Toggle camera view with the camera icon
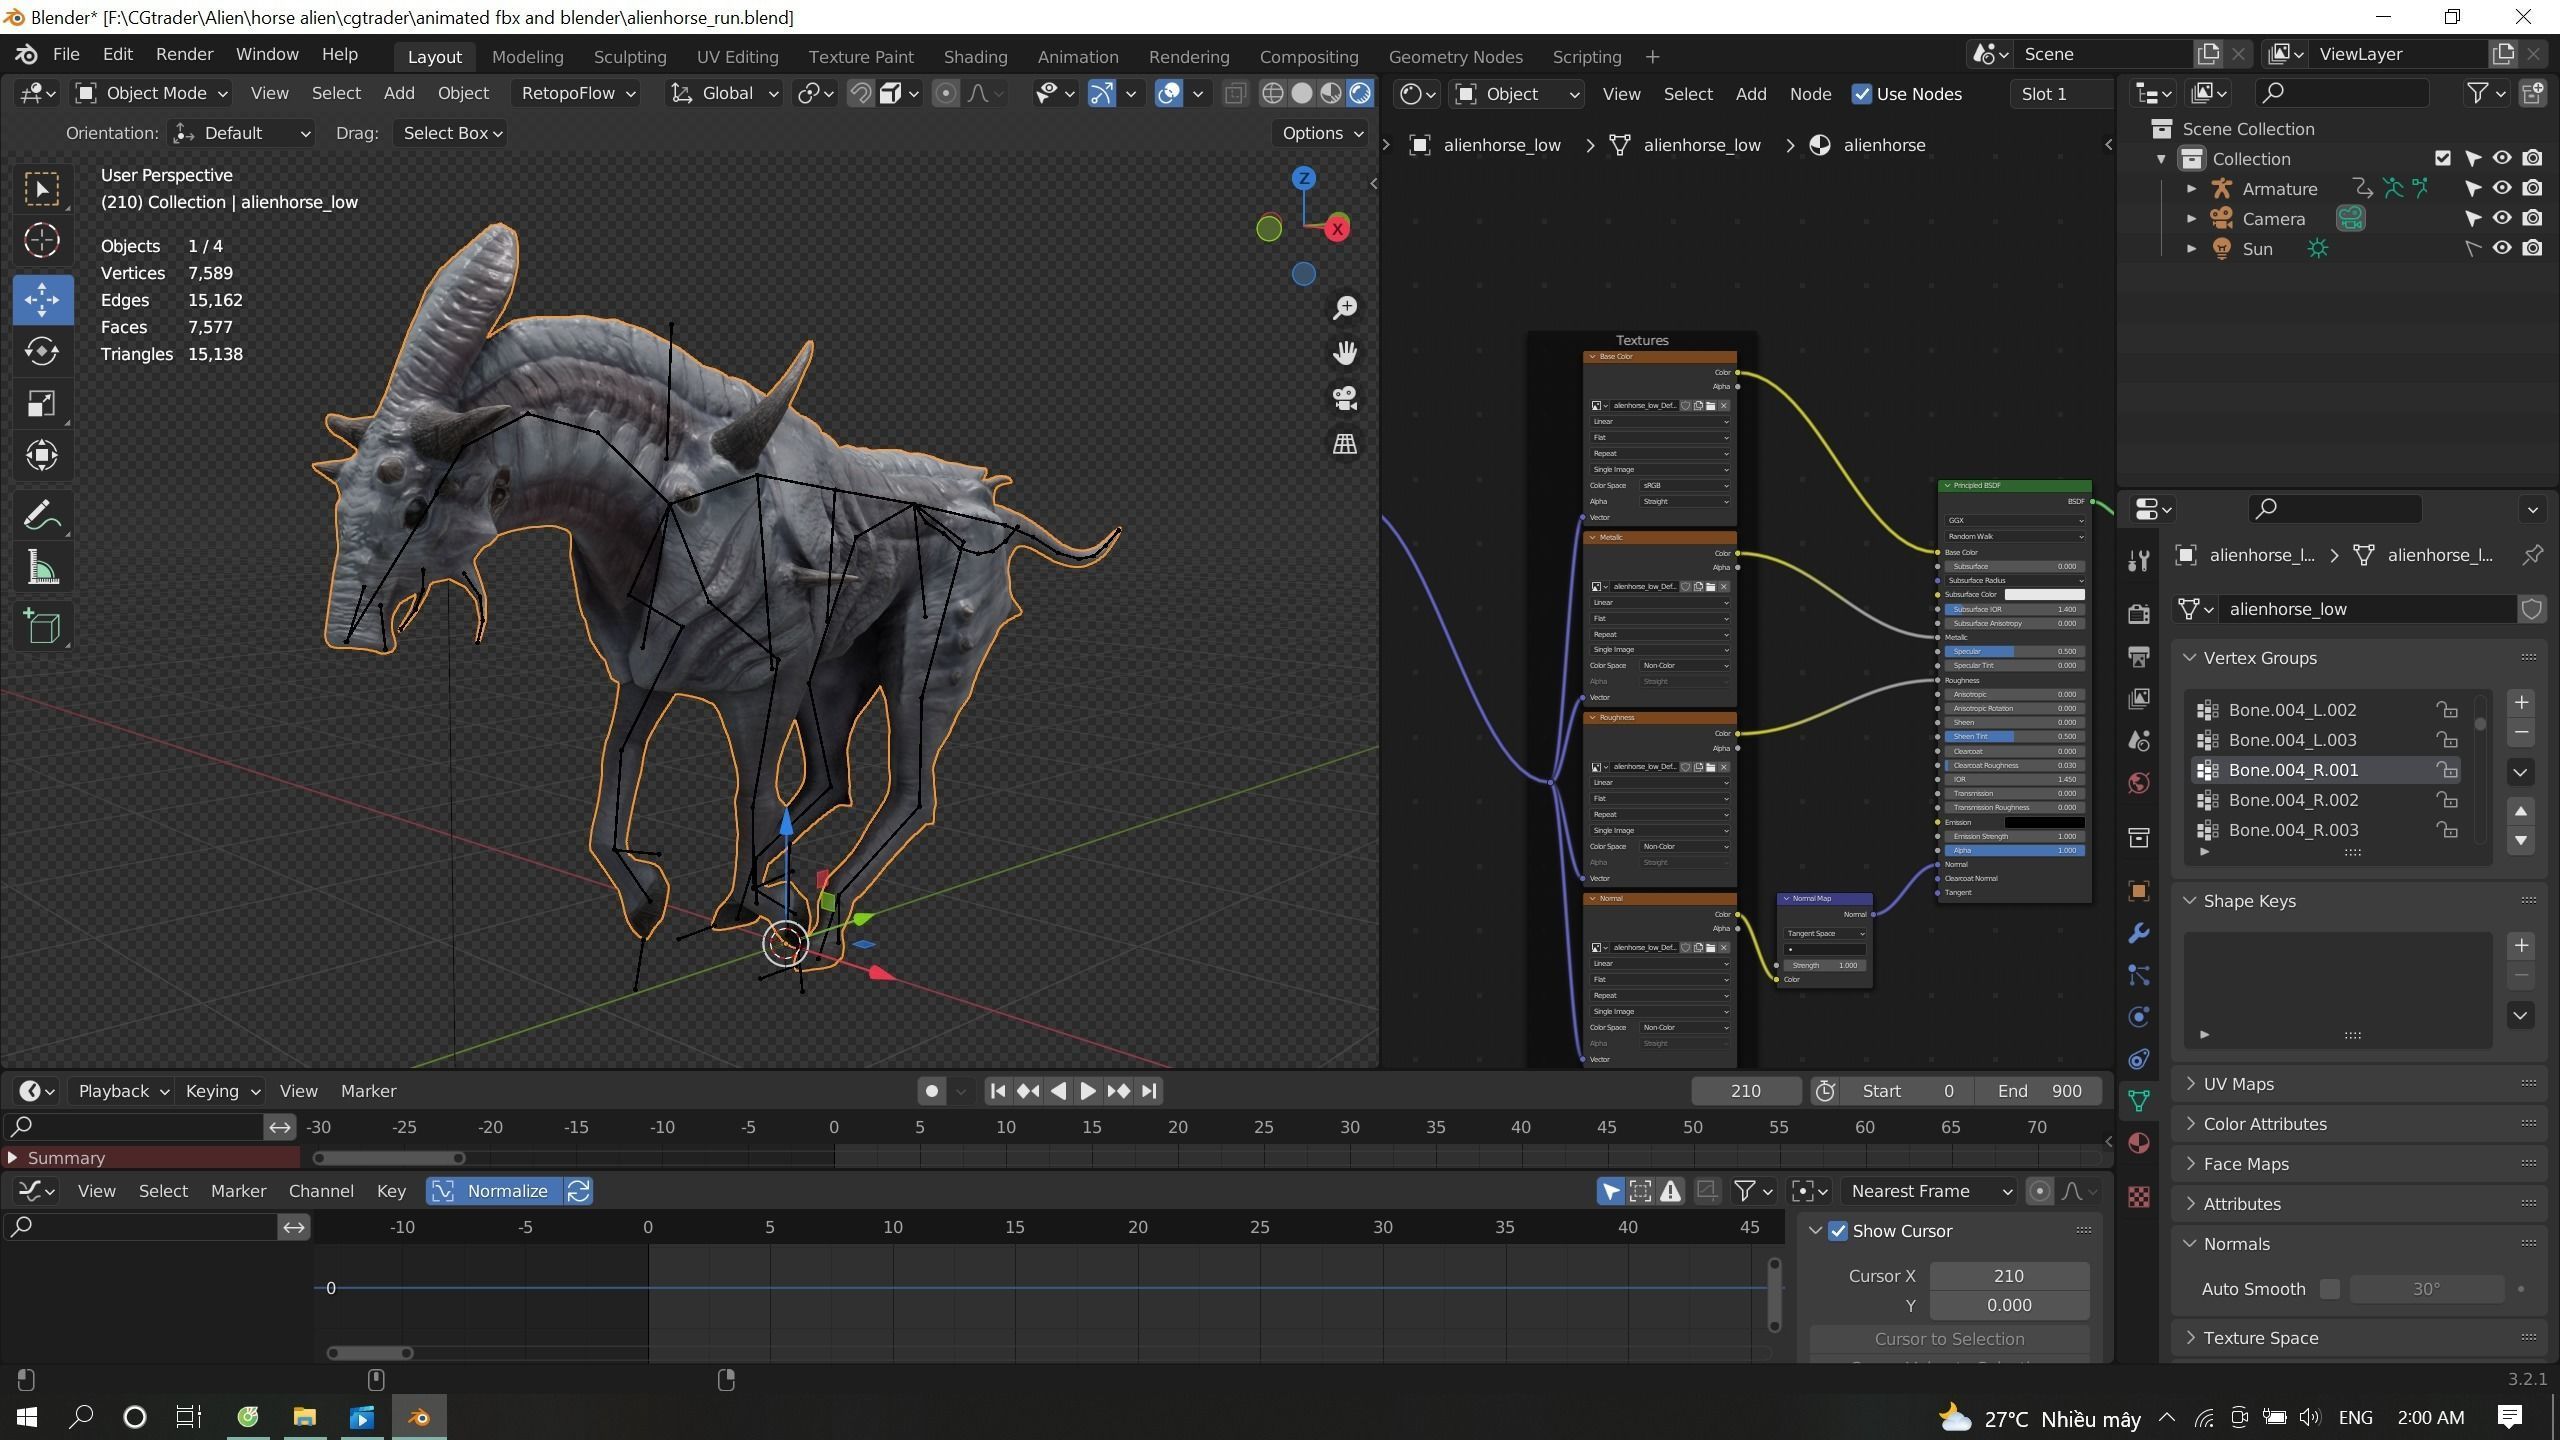2560x1440 pixels. click(1345, 398)
